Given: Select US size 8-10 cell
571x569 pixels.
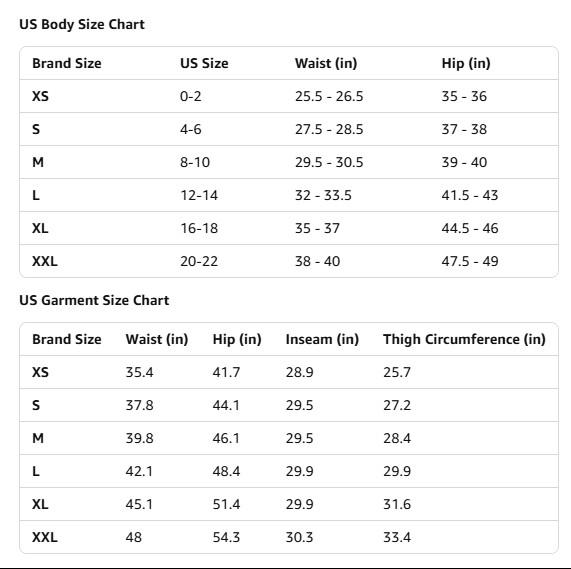Looking at the screenshot, I should click(x=195, y=162).
